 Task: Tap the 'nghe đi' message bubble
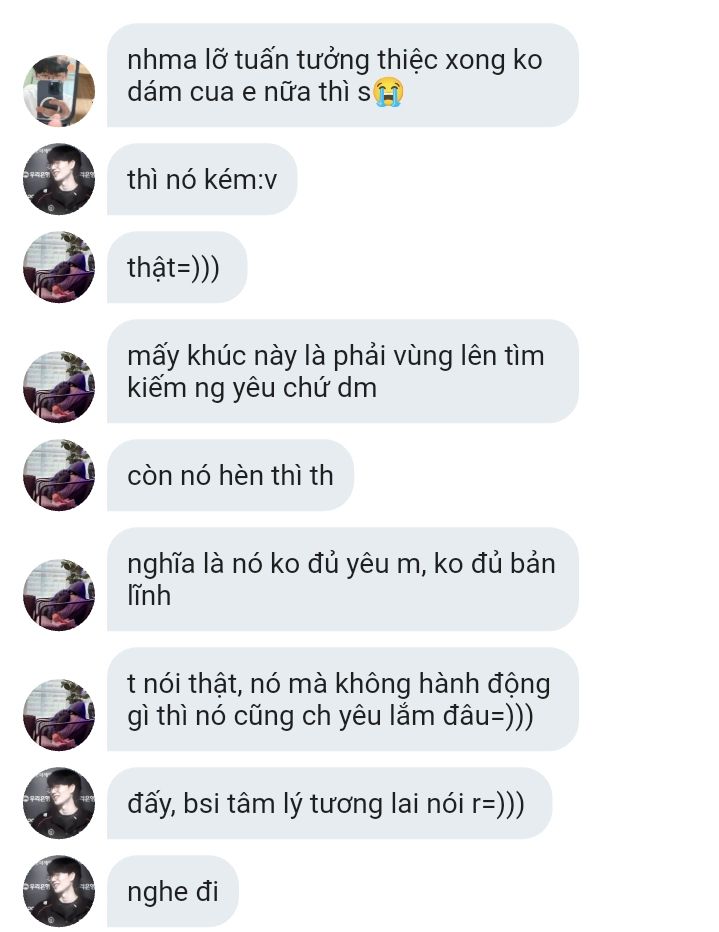[173, 891]
